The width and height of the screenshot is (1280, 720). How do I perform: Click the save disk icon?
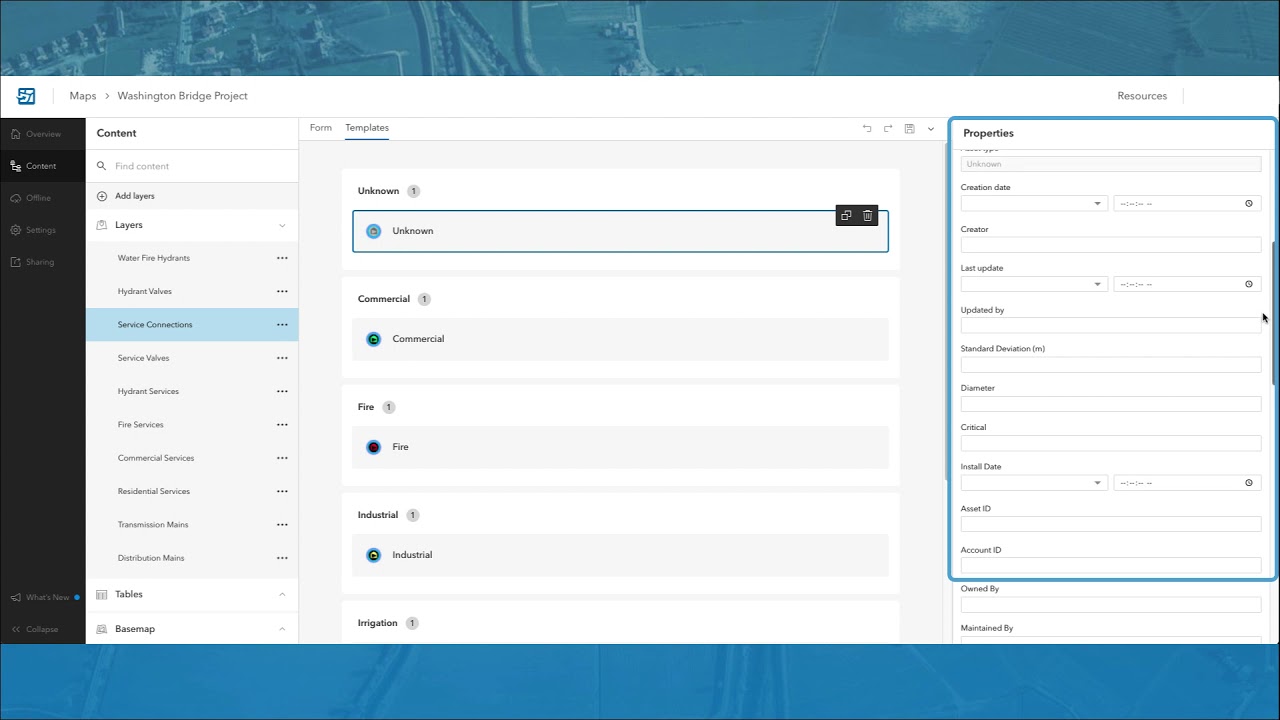point(909,129)
